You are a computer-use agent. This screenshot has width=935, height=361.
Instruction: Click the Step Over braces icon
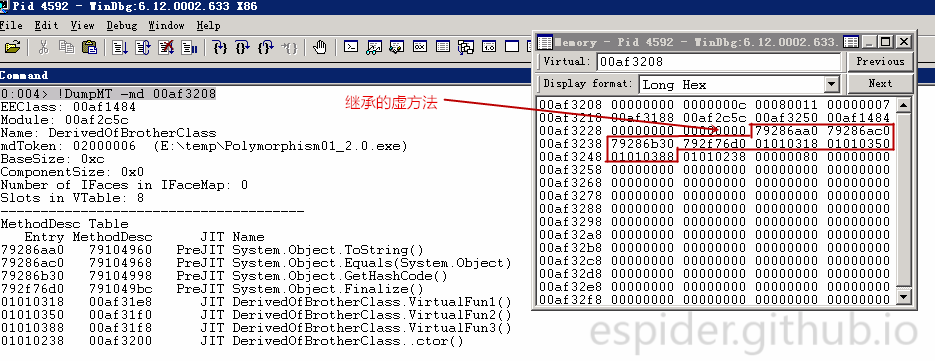pyautogui.click(x=243, y=47)
